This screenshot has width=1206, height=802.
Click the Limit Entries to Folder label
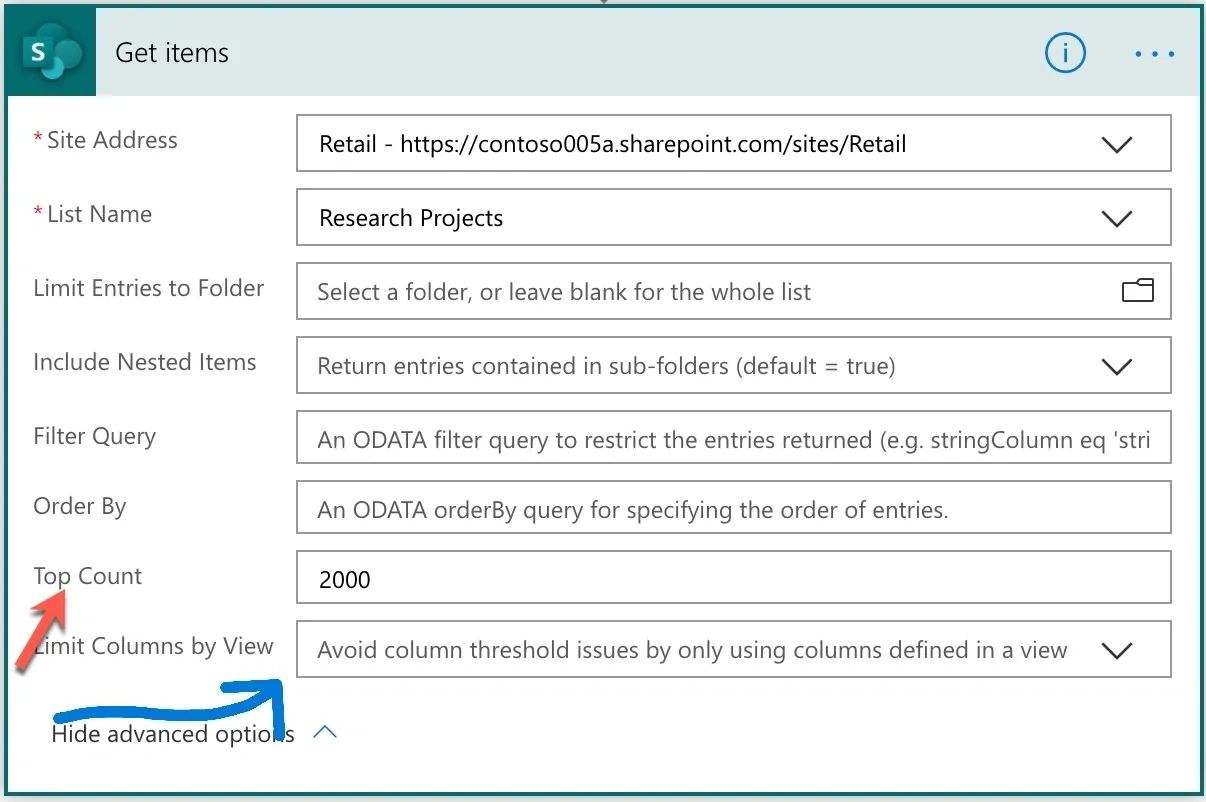pyautogui.click(x=149, y=288)
